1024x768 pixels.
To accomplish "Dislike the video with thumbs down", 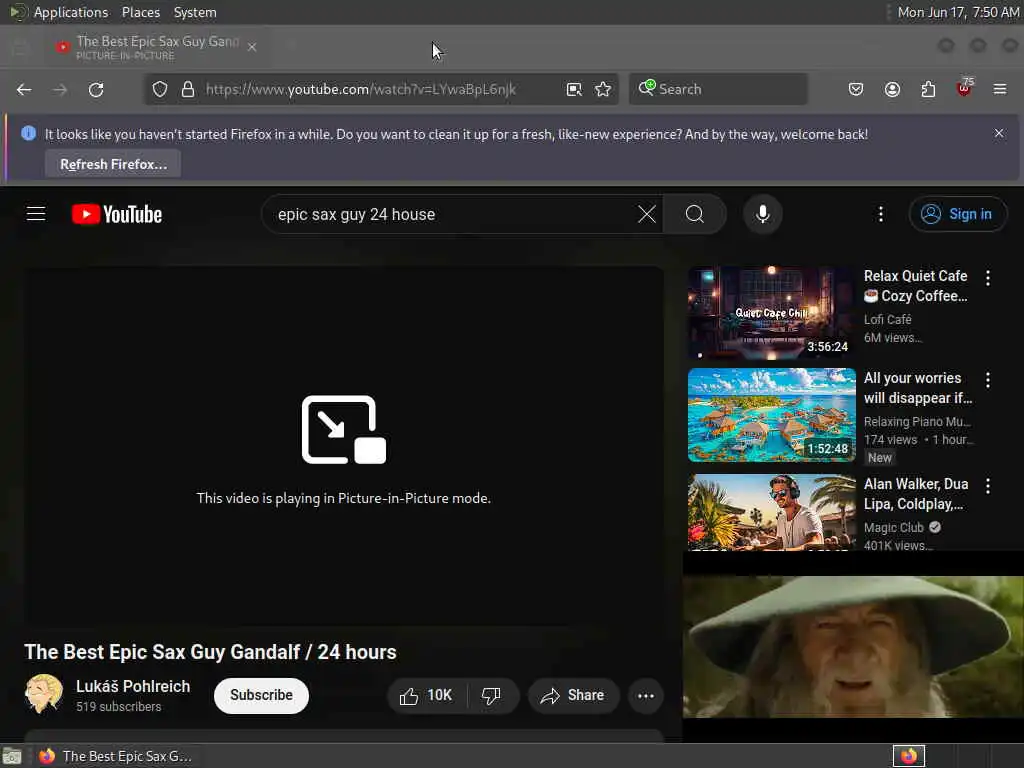I will pyautogui.click(x=491, y=696).
